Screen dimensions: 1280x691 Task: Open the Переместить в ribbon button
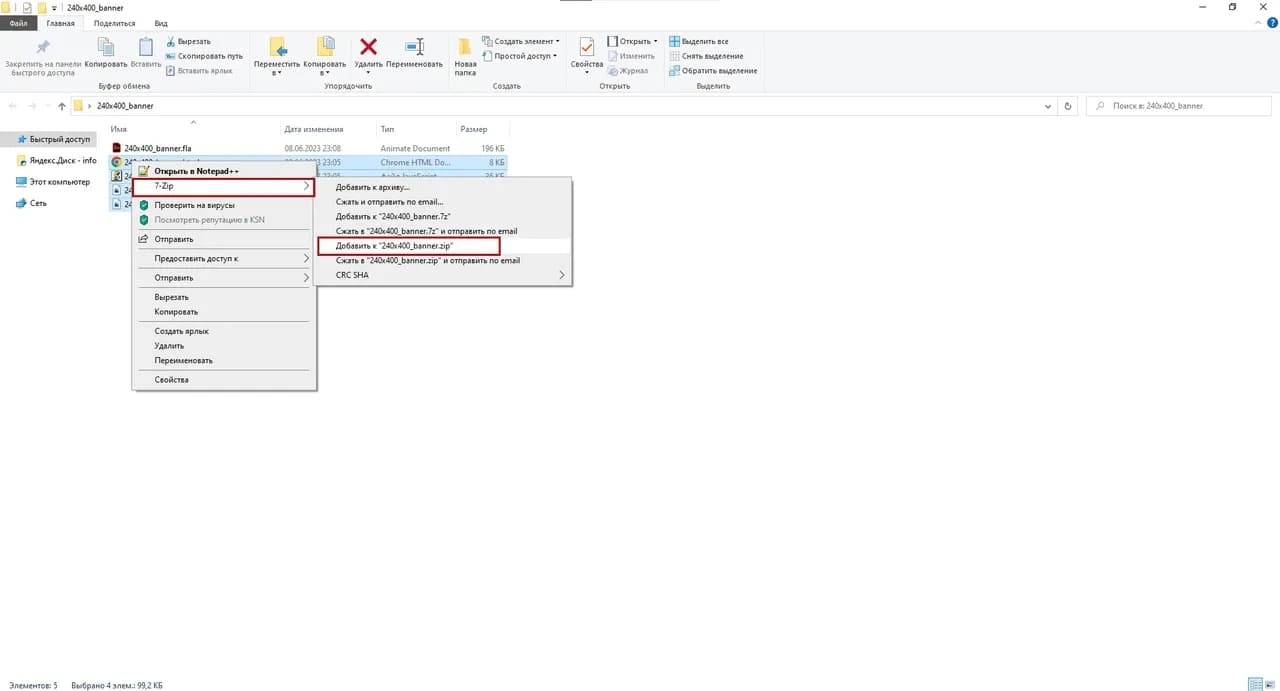click(x=277, y=55)
